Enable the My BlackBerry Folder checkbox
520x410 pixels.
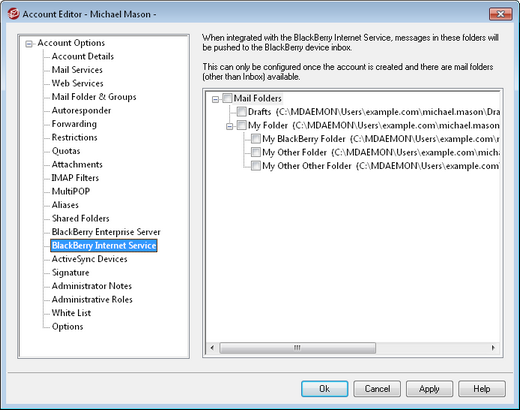click(256, 138)
